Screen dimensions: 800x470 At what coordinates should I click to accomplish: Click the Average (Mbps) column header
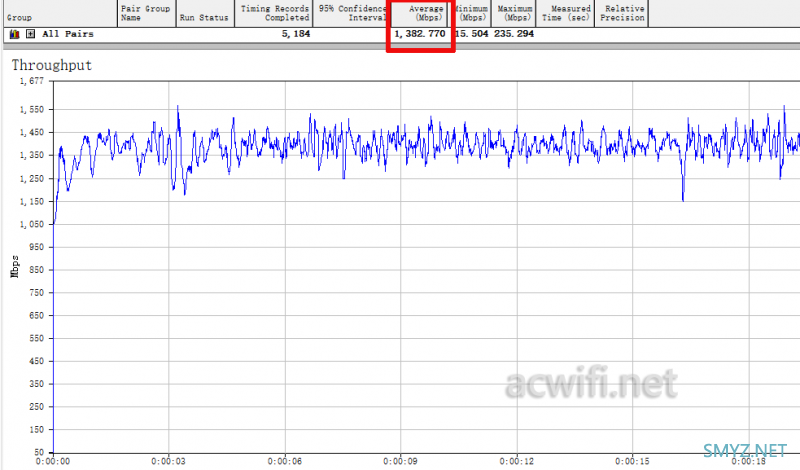420,14
